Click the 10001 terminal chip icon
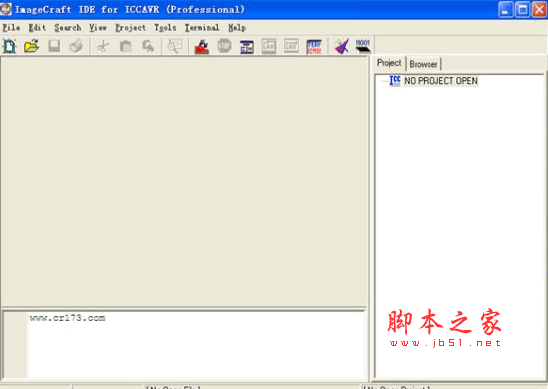This screenshot has height=389, width=548. click(x=363, y=46)
